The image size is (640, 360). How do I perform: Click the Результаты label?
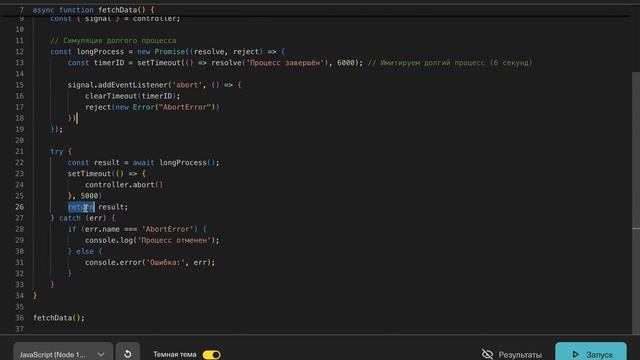coord(520,355)
